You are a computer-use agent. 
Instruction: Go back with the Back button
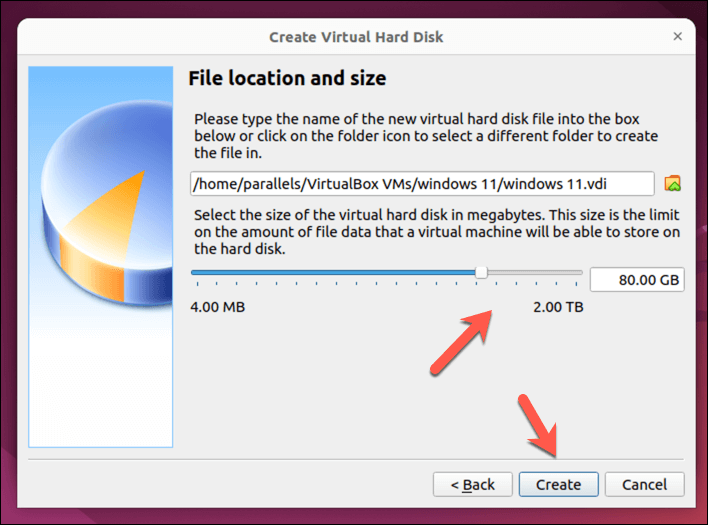coord(472,484)
